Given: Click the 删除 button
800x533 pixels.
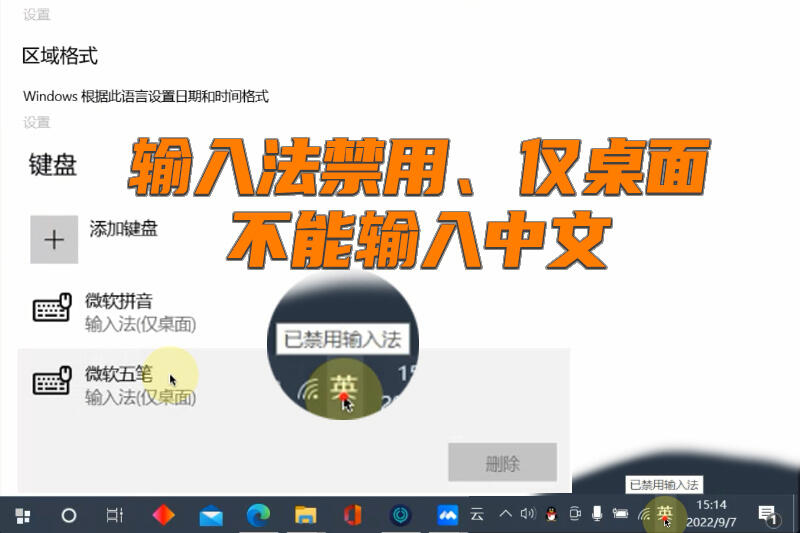Looking at the screenshot, I should 503,463.
